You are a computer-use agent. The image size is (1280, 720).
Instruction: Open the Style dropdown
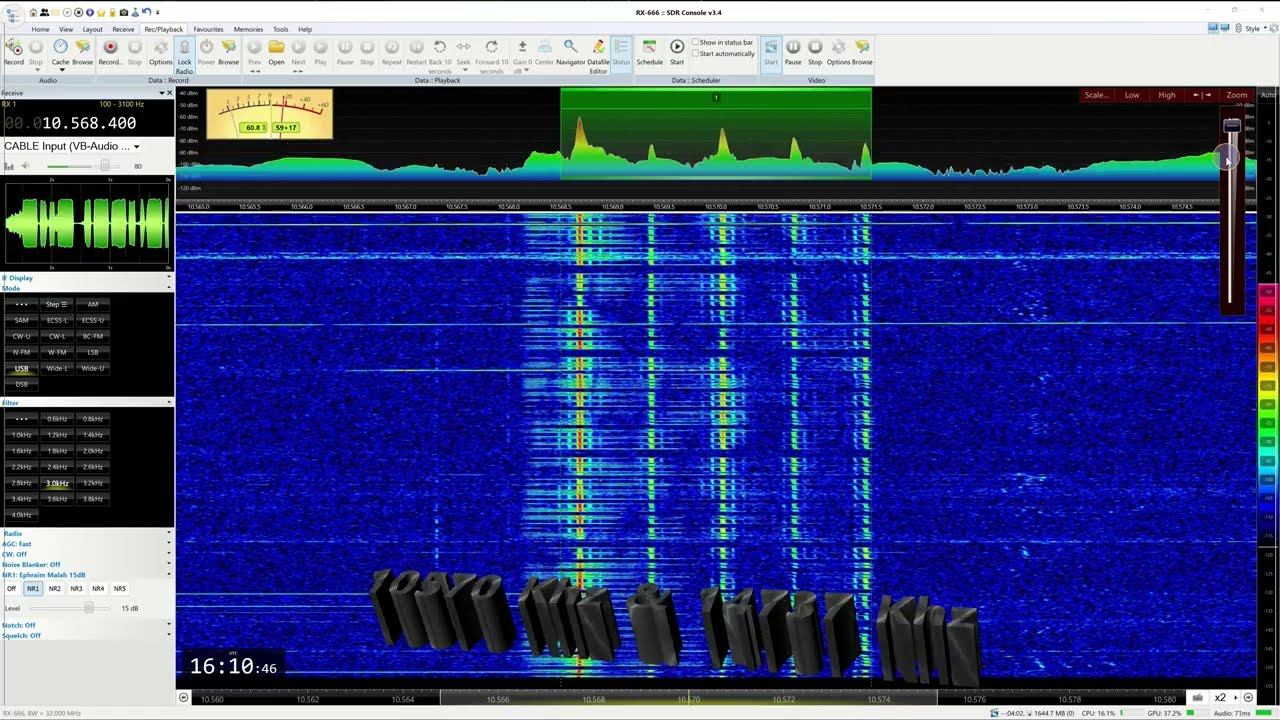(1255, 29)
